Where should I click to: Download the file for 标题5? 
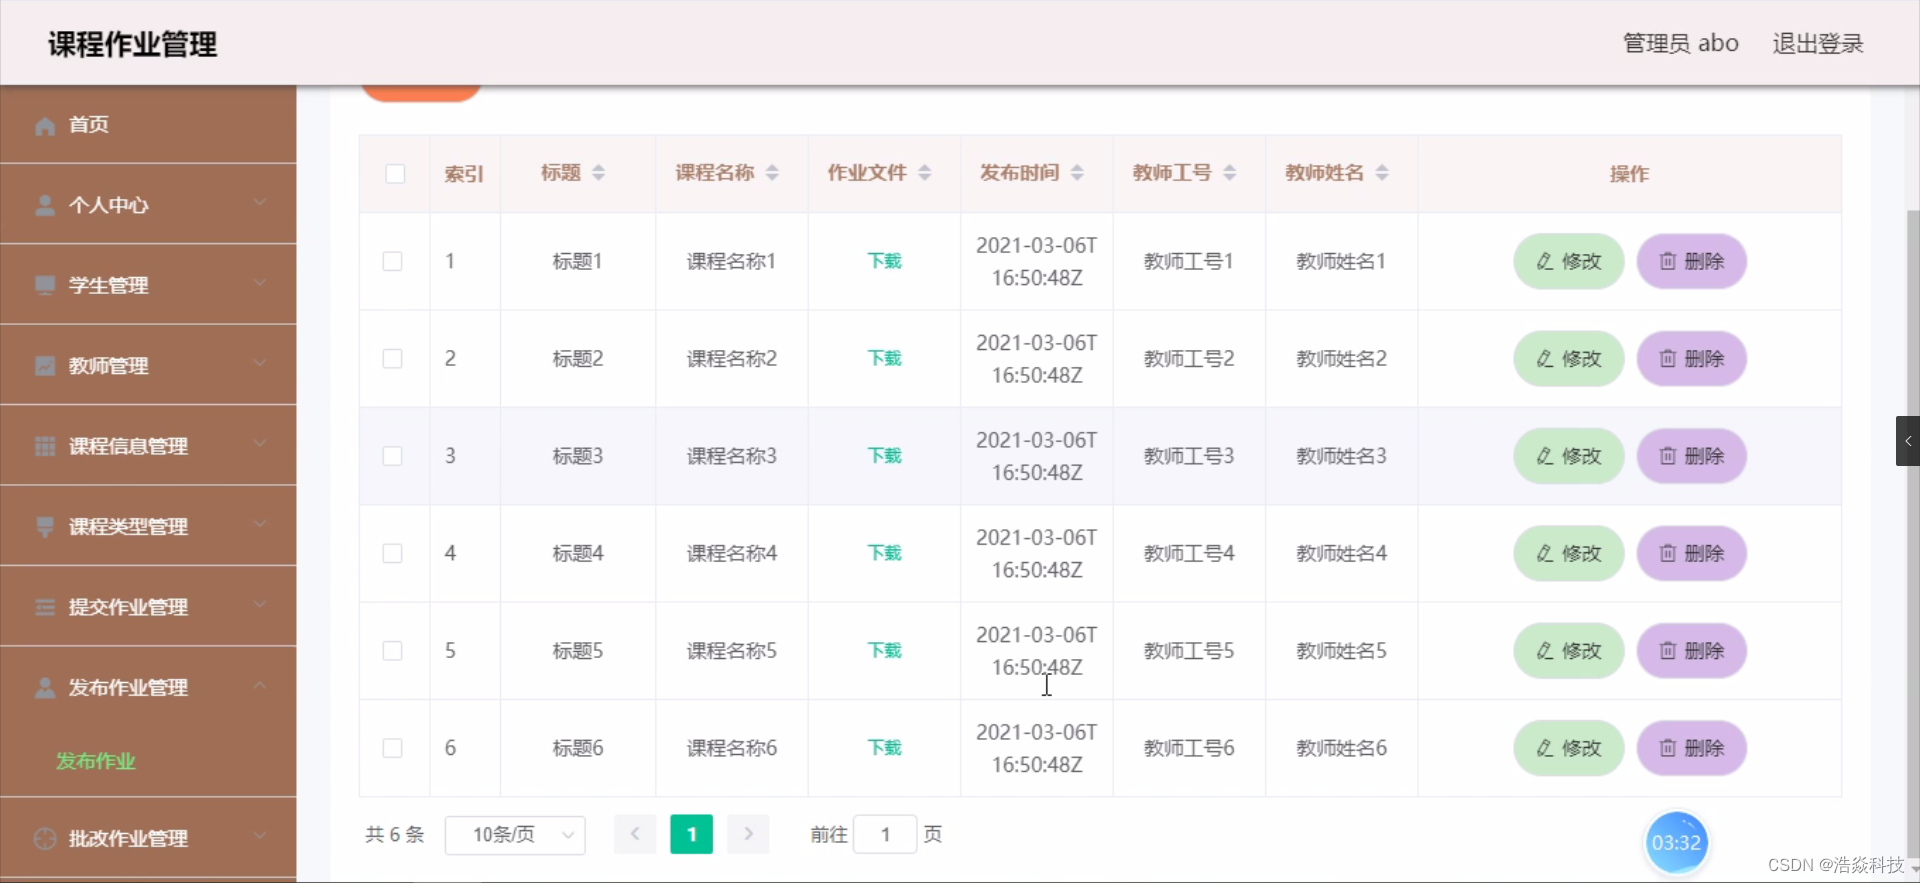point(885,651)
